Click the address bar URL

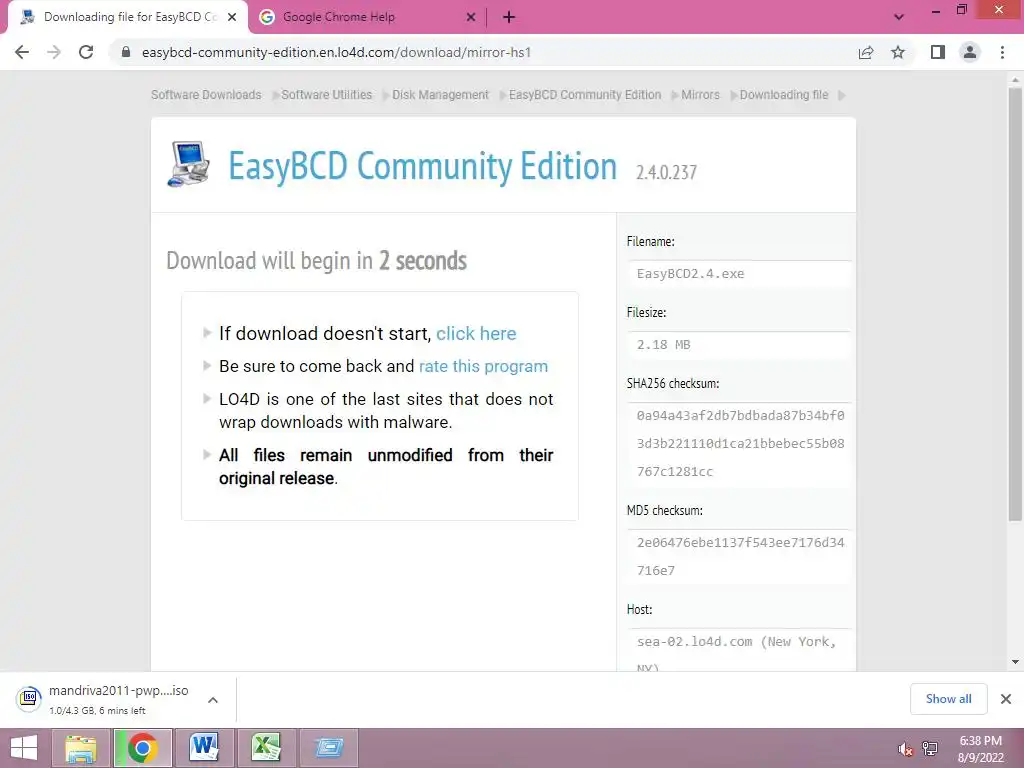point(336,52)
